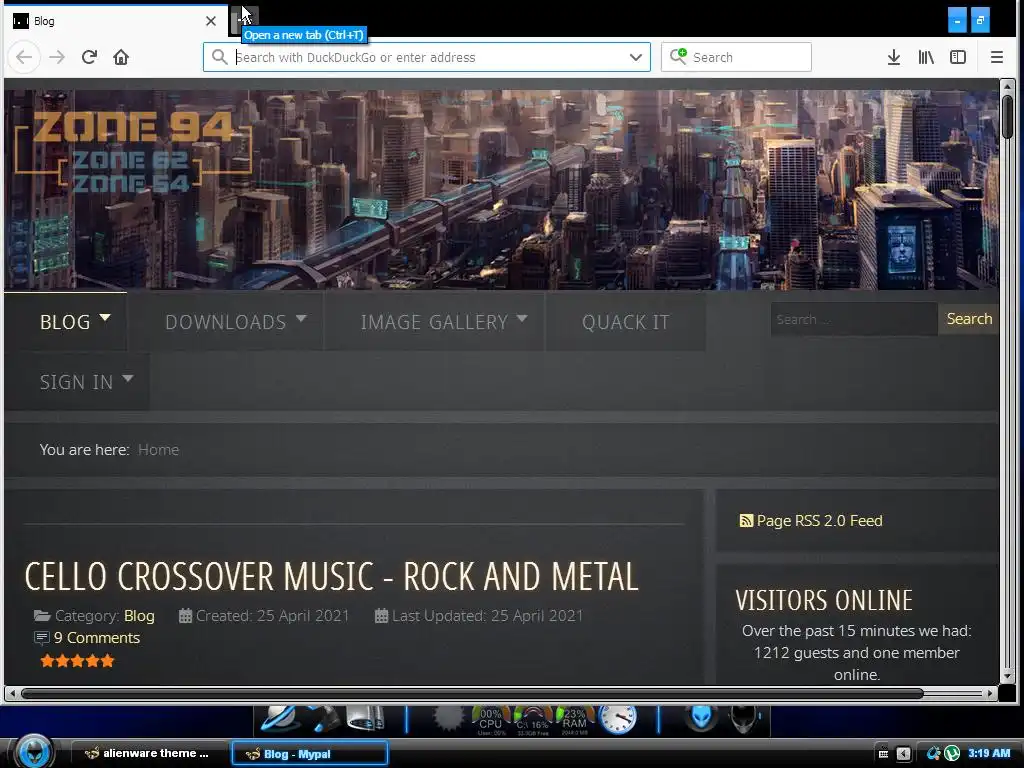Reload the current page
Image resolution: width=1024 pixels, height=768 pixels.
tap(89, 57)
